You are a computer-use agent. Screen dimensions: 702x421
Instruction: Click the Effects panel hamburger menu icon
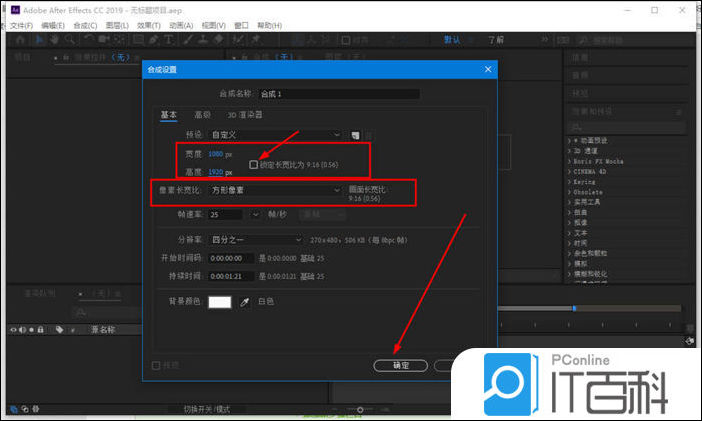click(679, 112)
